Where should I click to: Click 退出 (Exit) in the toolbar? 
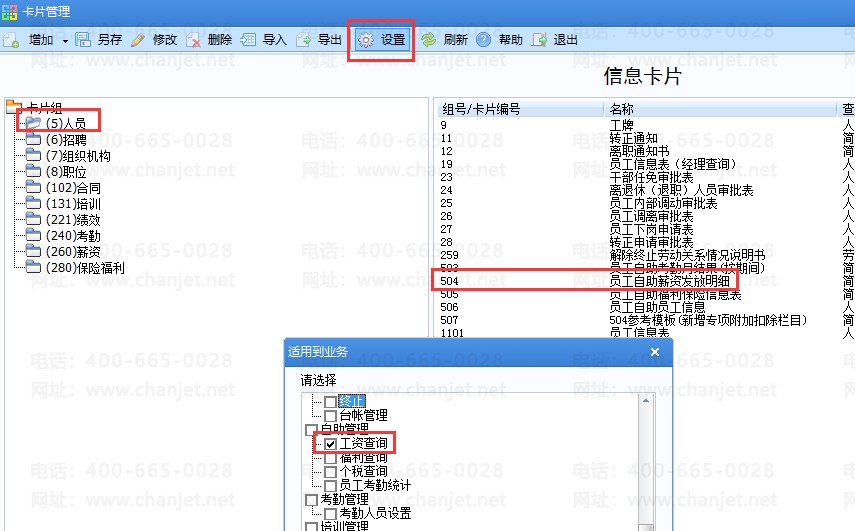tap(540, 40)
